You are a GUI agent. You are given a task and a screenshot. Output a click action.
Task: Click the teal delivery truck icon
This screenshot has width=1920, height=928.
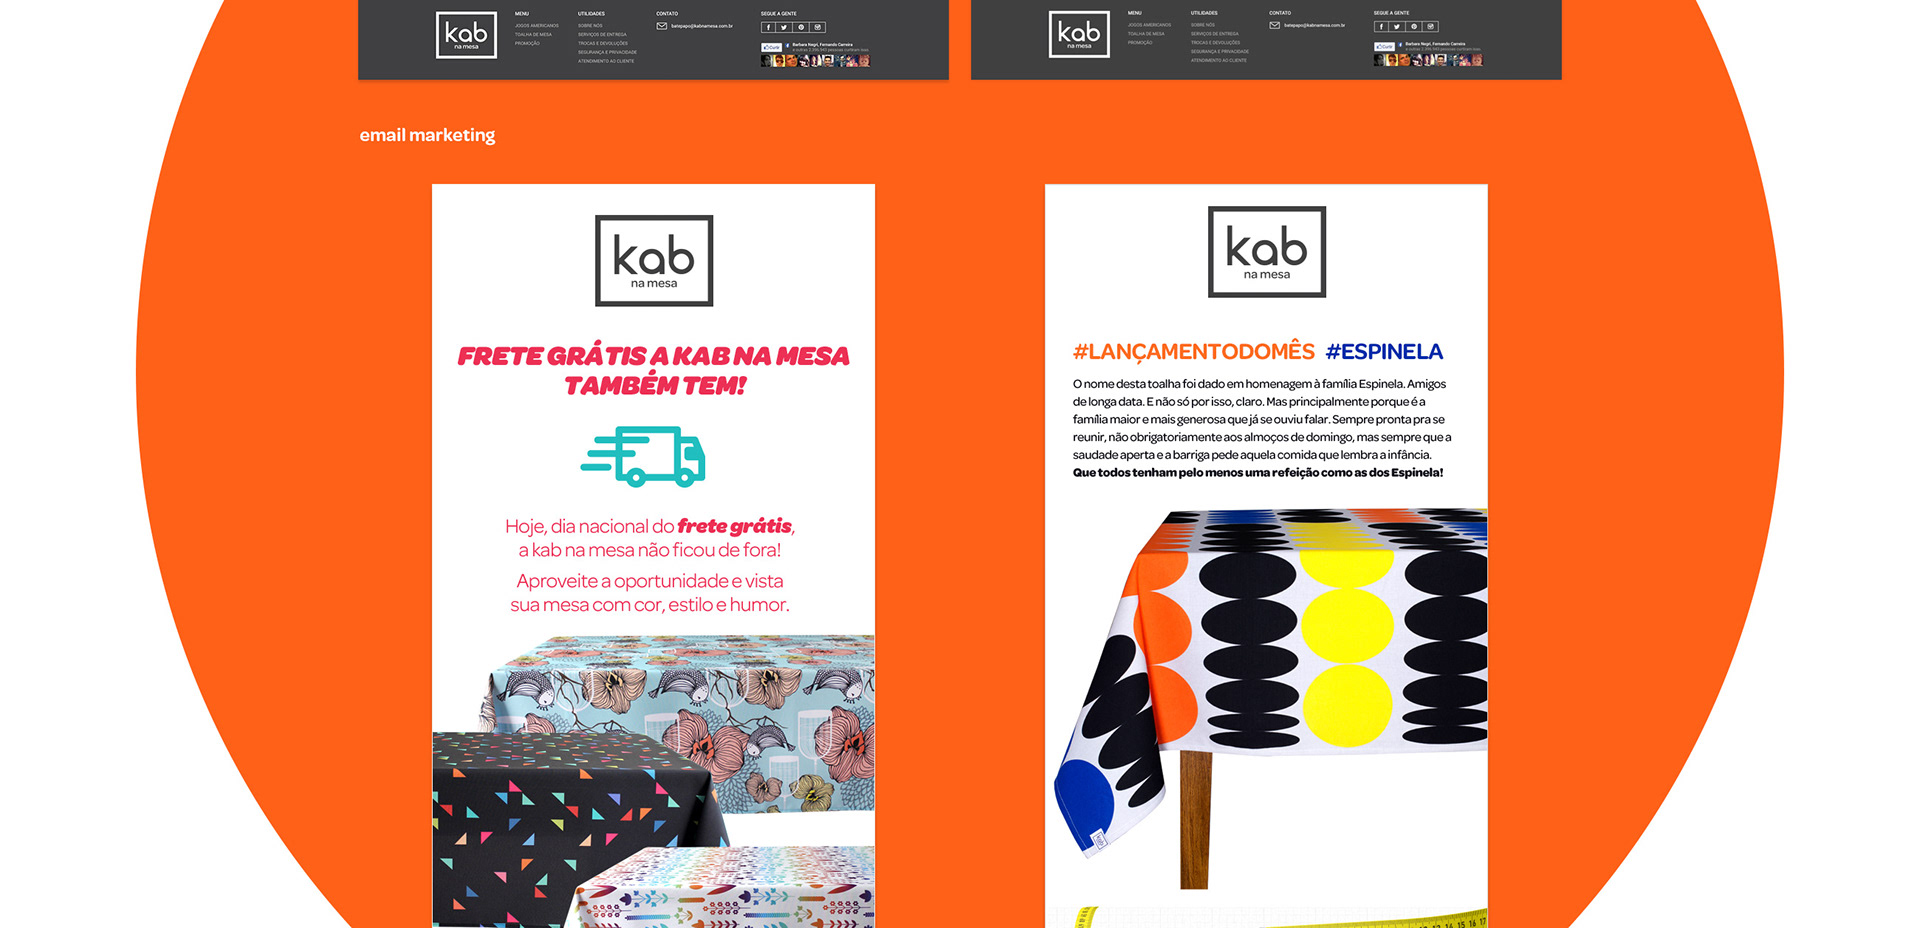[x=644, y=456]
